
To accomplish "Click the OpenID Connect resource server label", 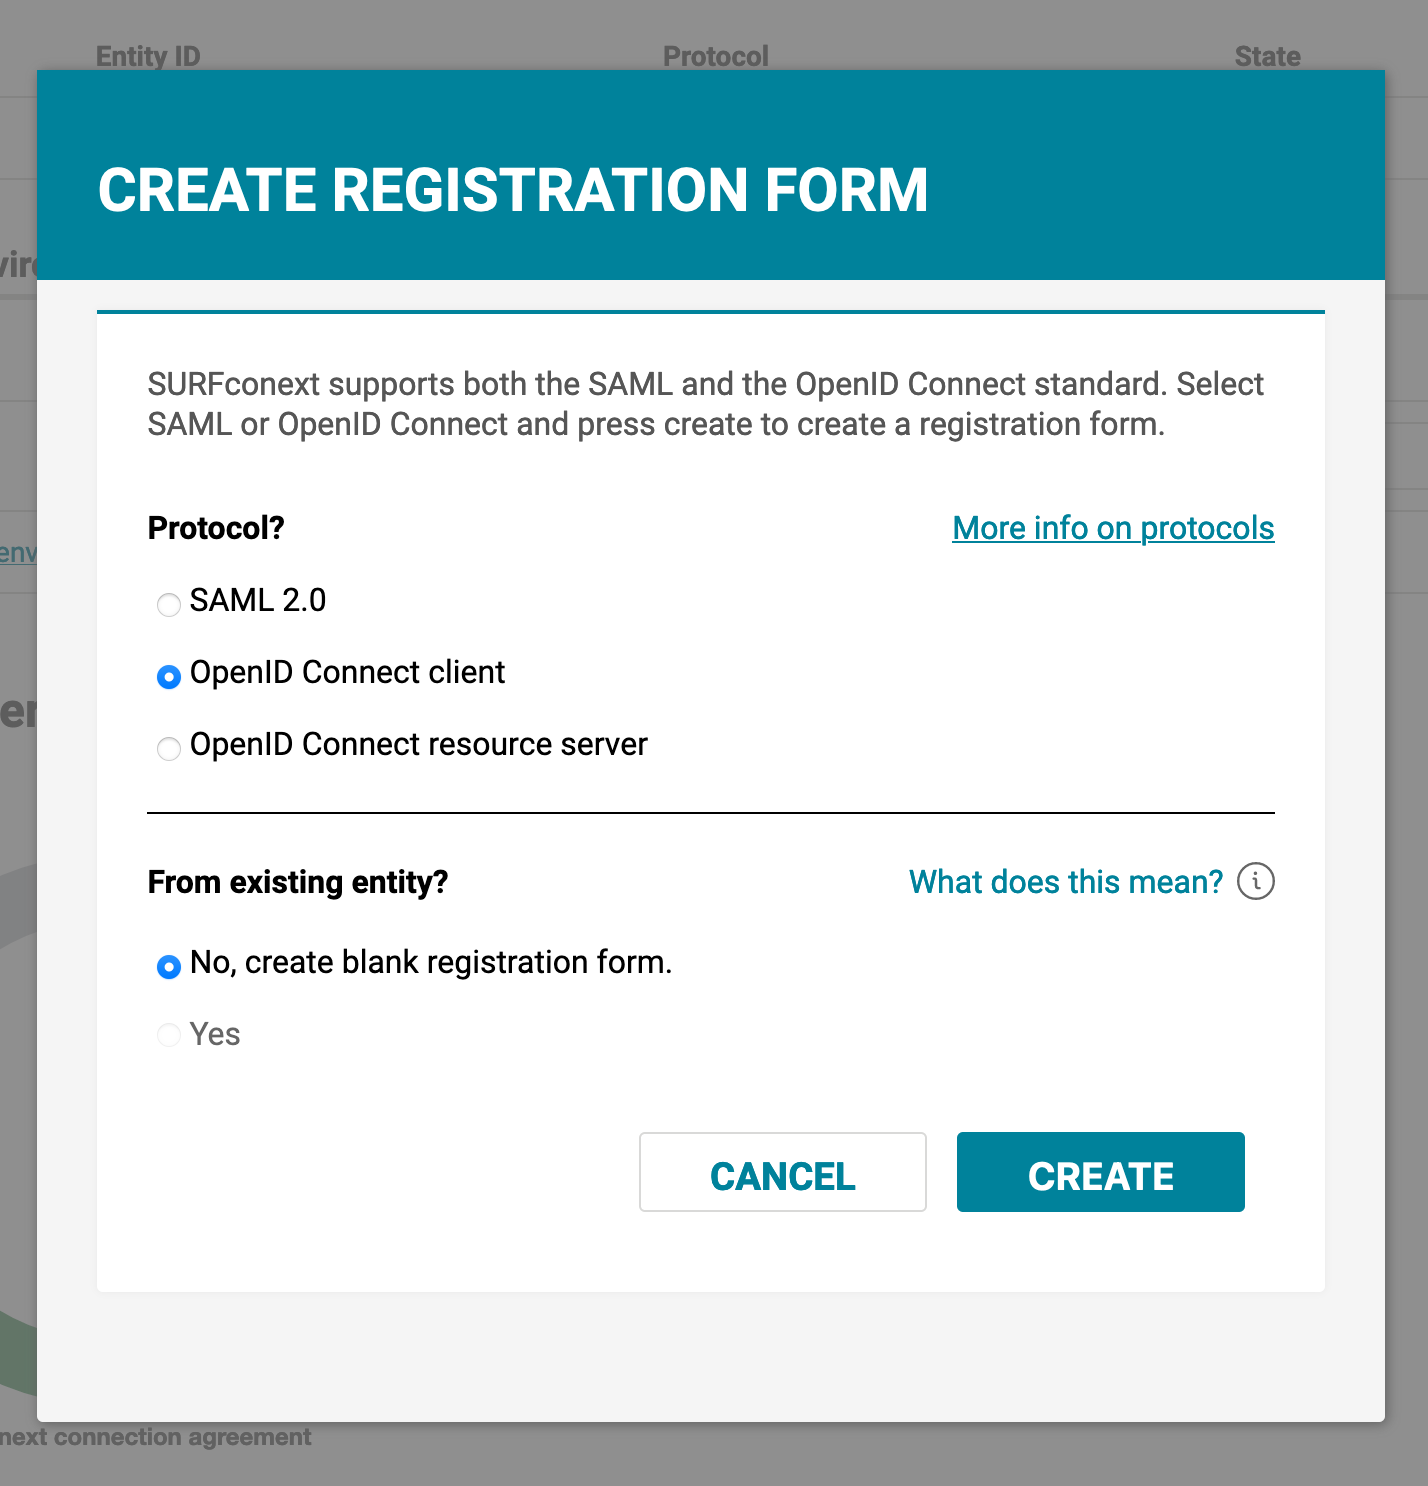I will (419, 744).
